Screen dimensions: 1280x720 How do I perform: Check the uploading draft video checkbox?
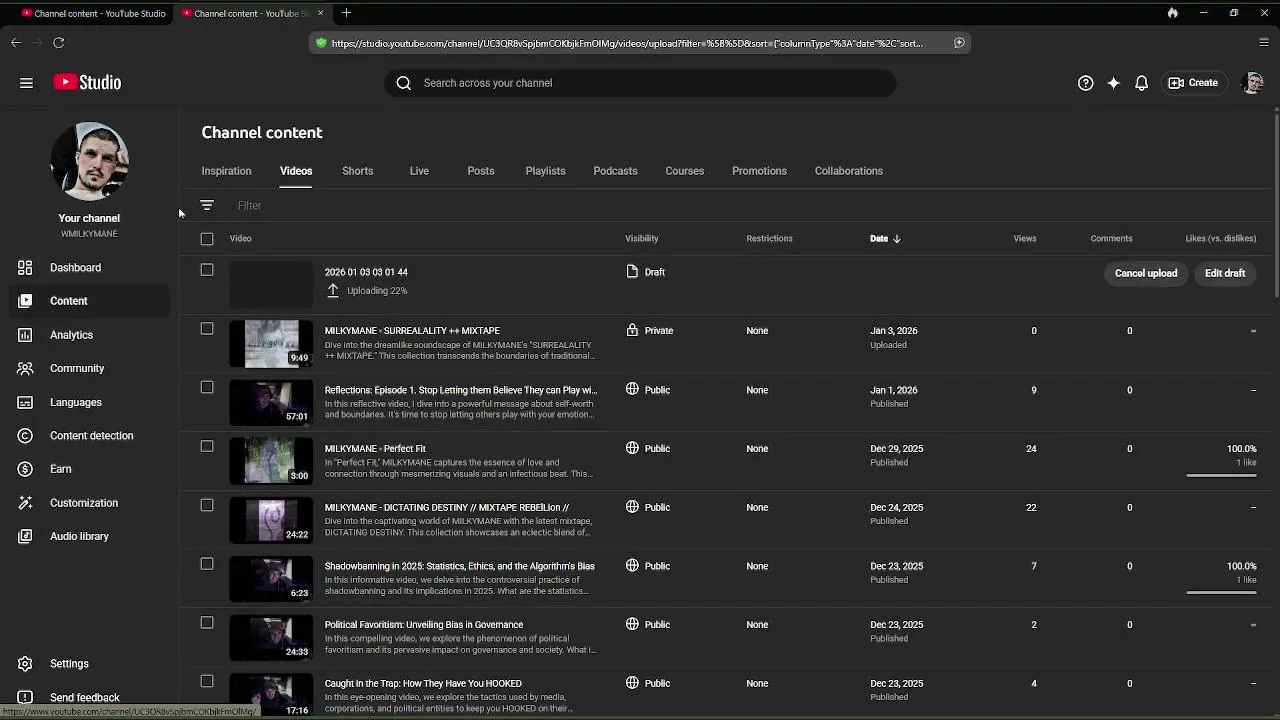click(207, 270)
